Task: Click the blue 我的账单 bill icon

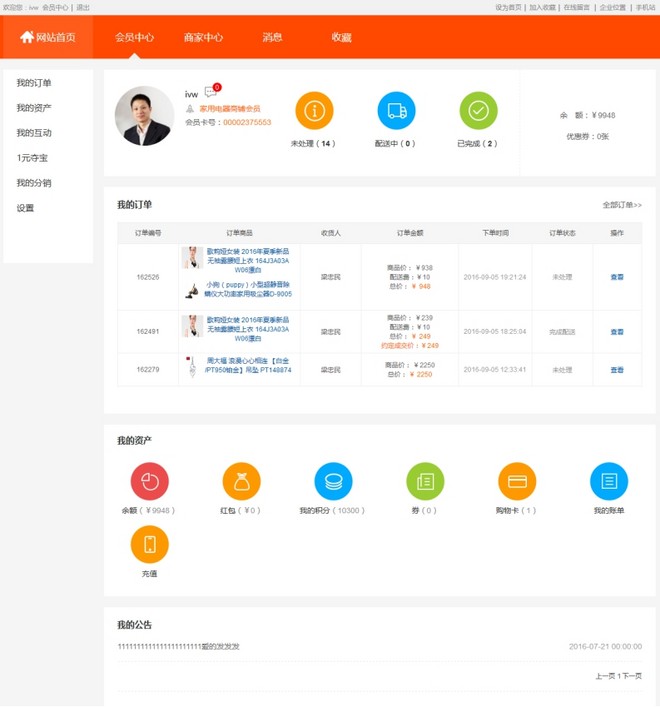Action: point(608,482)
